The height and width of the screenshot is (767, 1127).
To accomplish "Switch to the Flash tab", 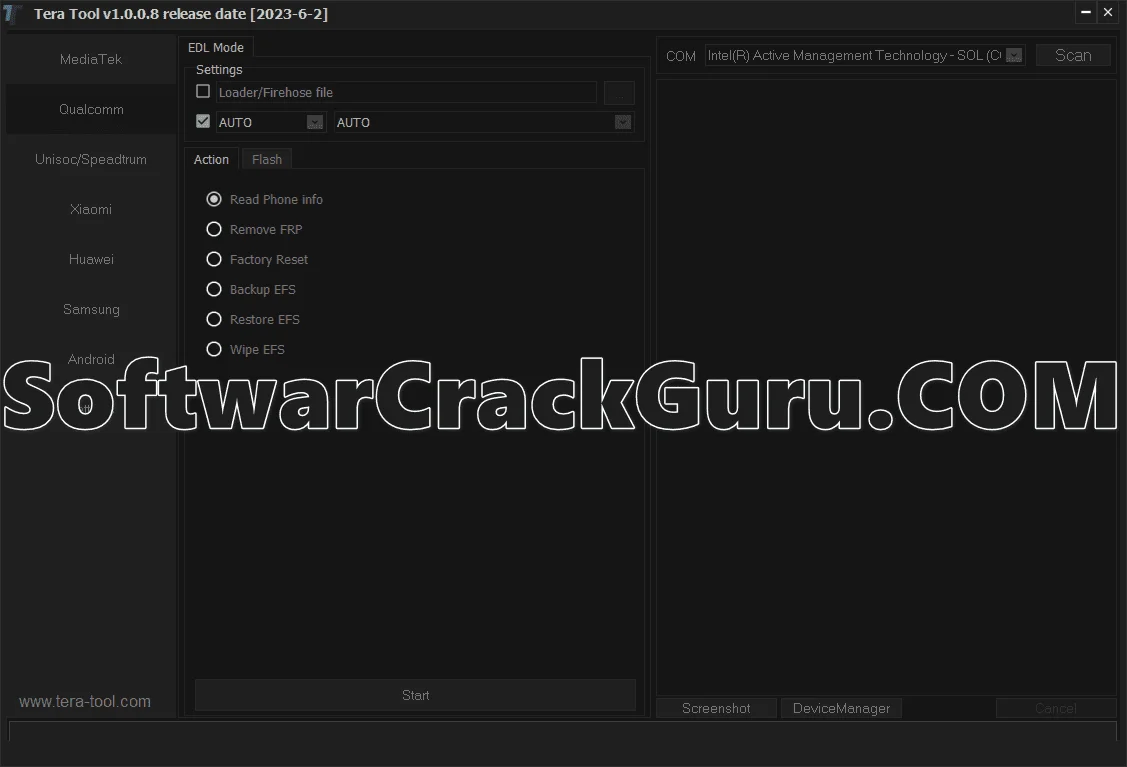I will [267, 160].
